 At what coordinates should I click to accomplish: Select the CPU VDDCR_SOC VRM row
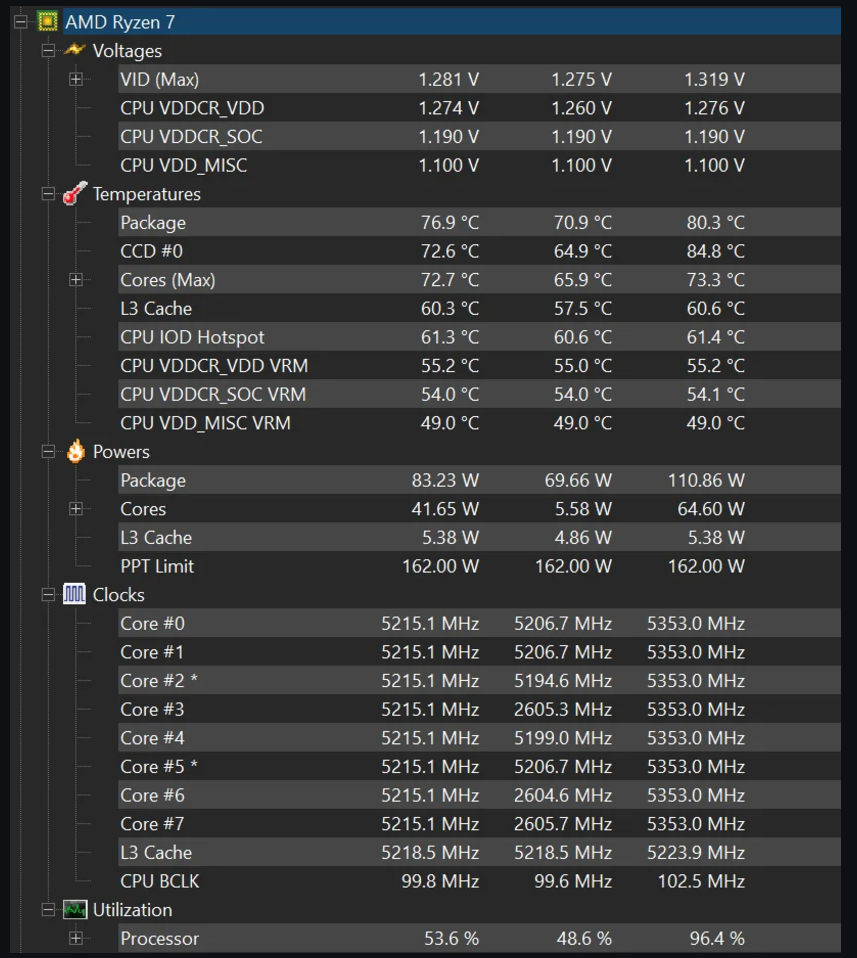coord(479,394)
